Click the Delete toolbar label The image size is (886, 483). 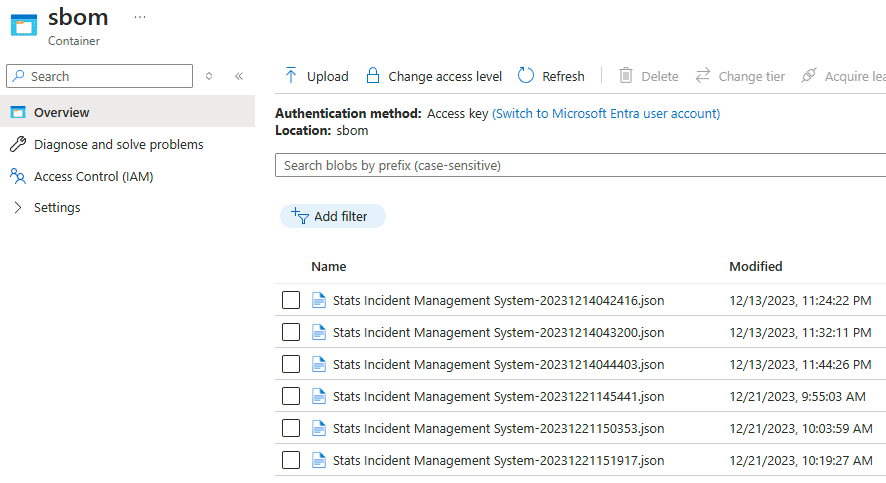[x=660, y=76]
